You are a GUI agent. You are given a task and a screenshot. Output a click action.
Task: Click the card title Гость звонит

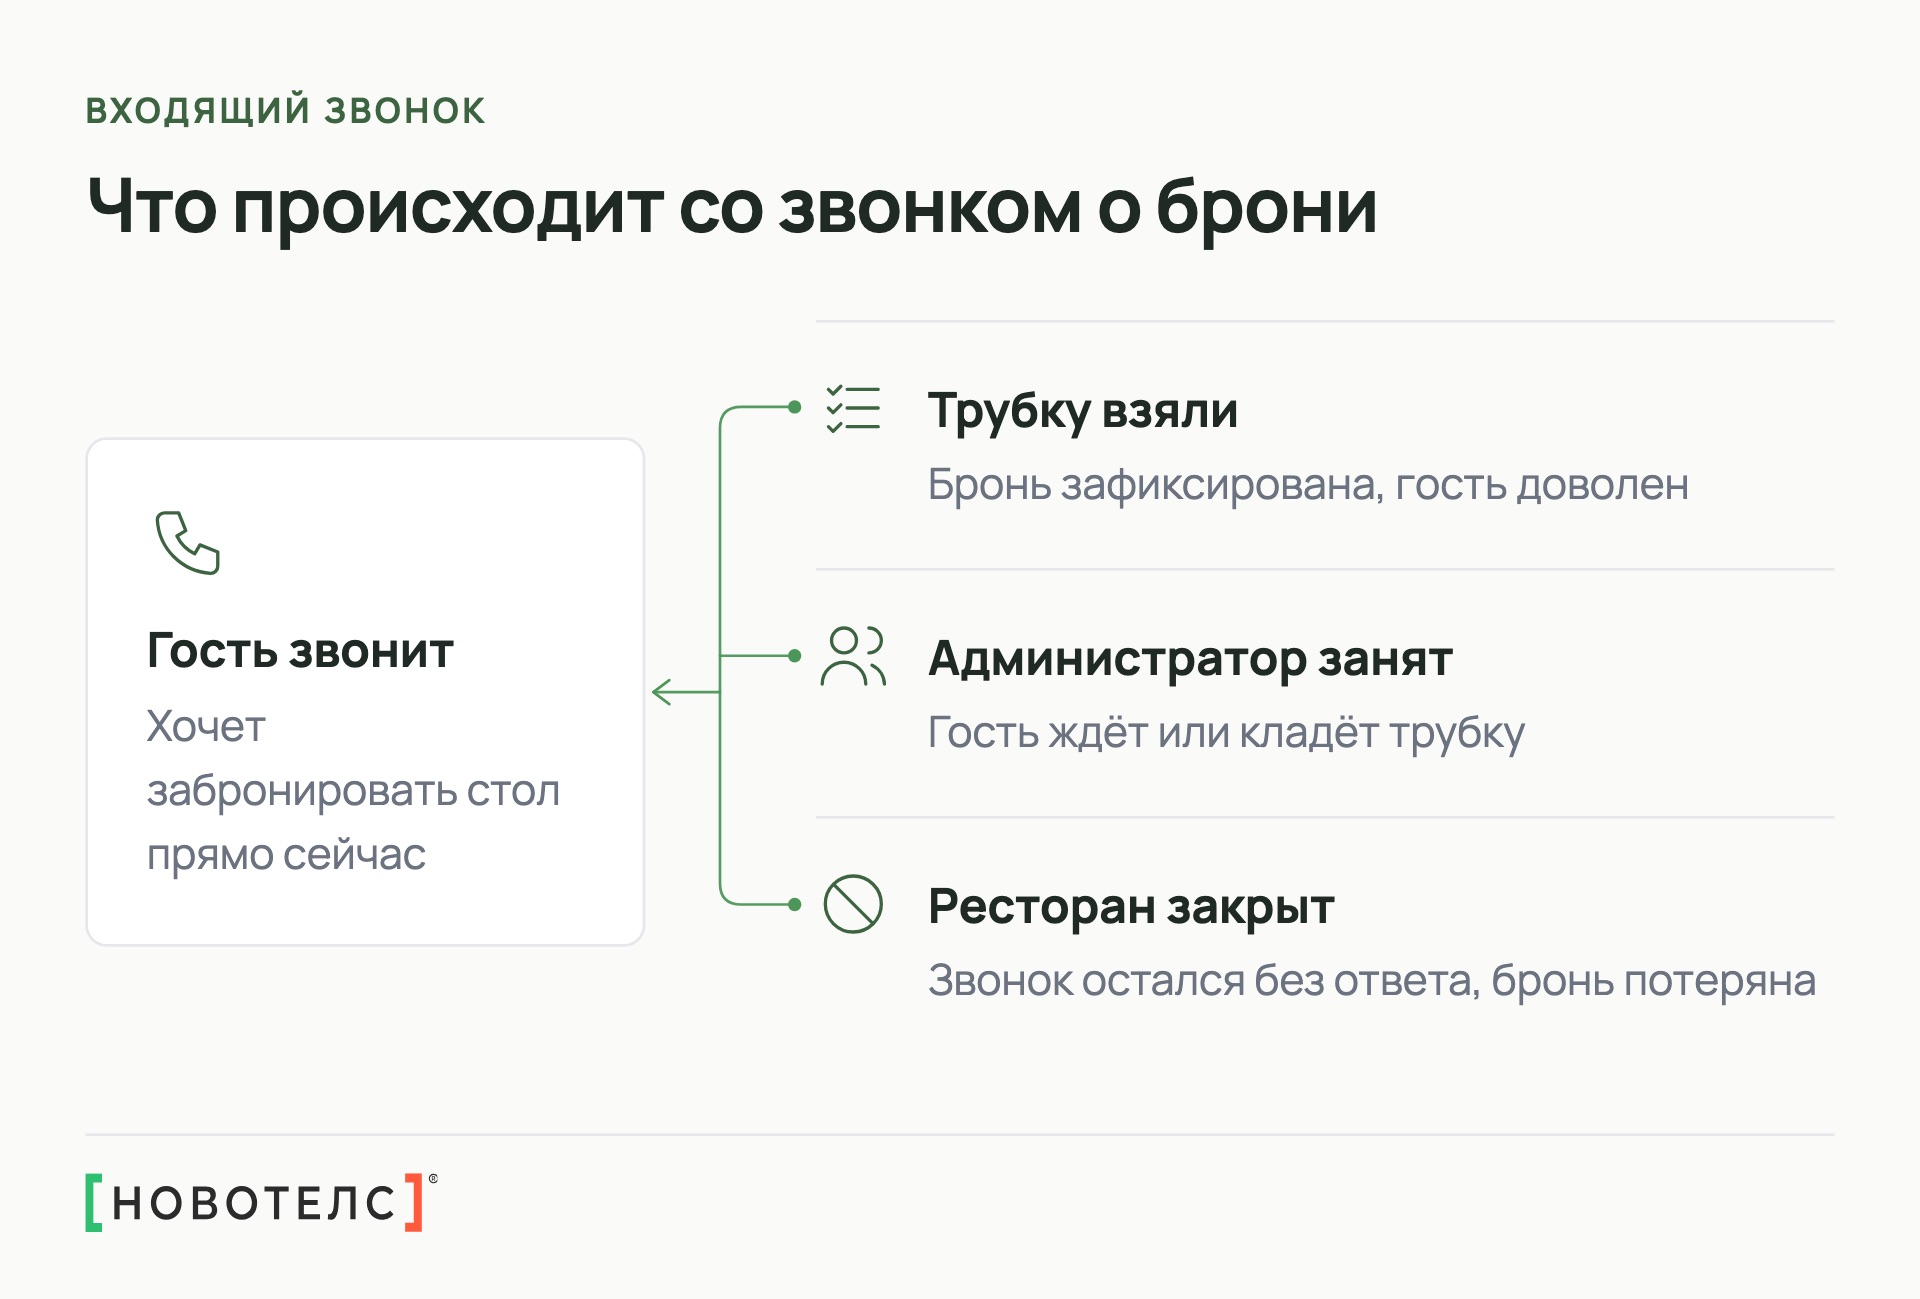coord(300,651)
